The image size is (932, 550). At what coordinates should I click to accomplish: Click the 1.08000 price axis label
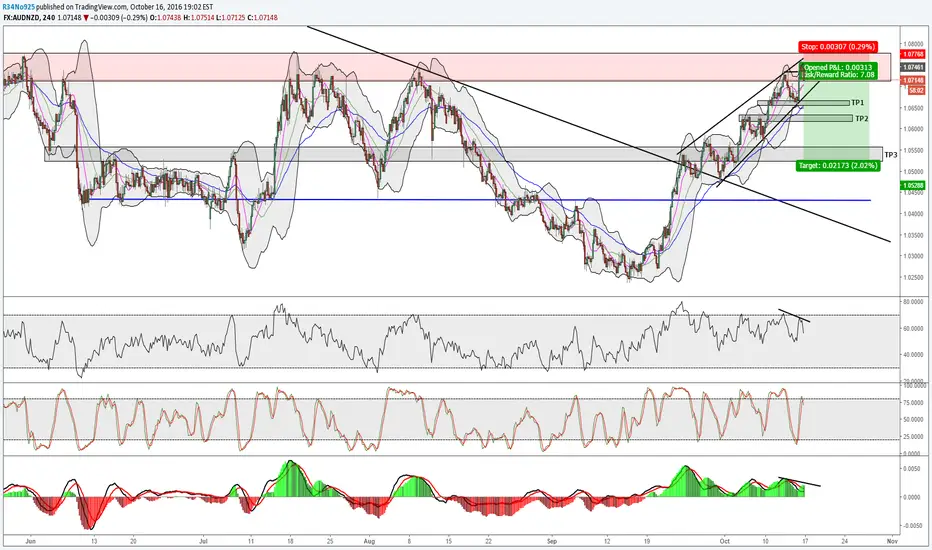pyautogui.click(x=914, y=44)
